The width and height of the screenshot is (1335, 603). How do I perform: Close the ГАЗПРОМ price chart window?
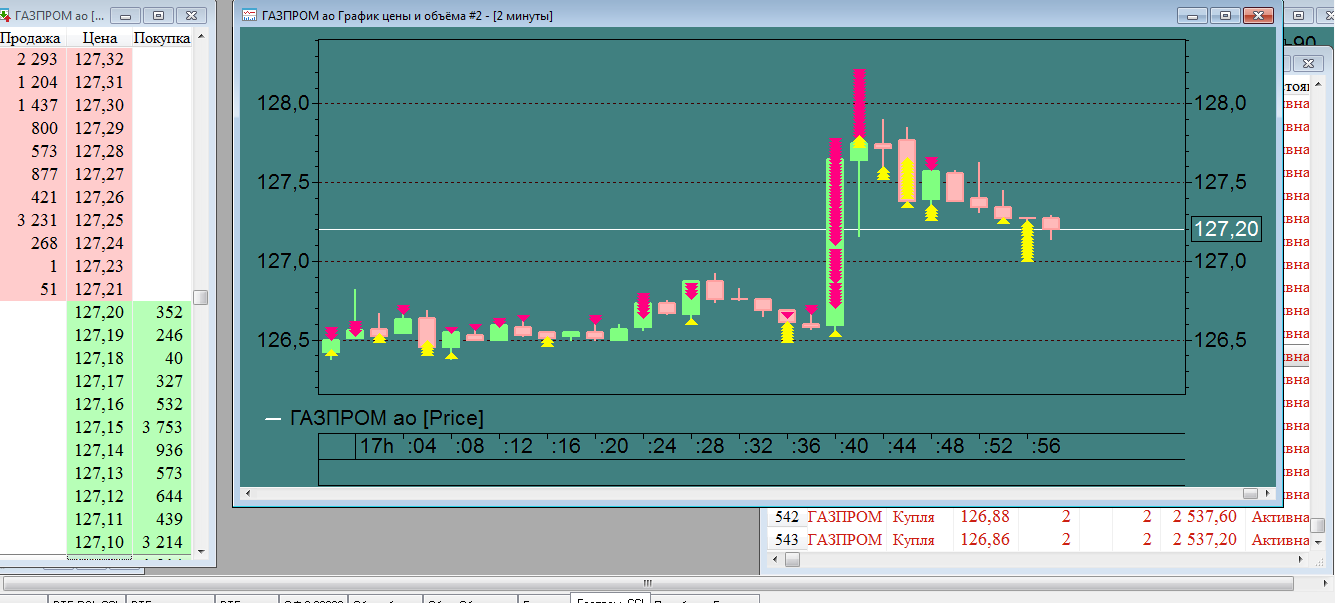click(1258, 15)
